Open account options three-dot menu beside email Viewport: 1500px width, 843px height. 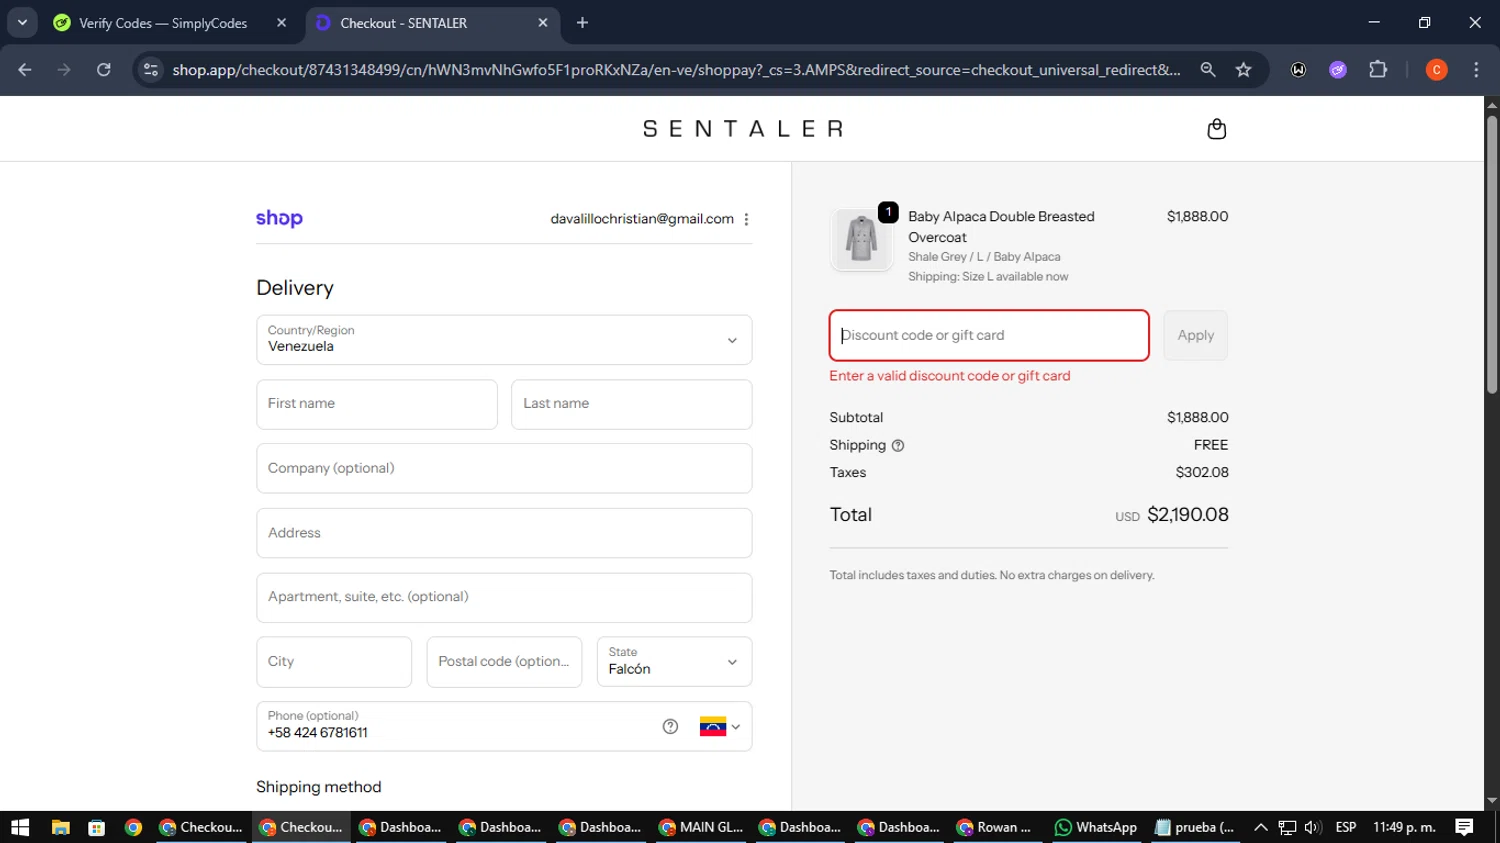(x=746, y=219)
